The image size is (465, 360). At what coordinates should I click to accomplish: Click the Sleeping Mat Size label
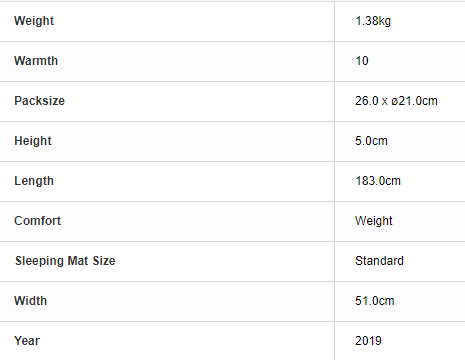tap(65, 261)
